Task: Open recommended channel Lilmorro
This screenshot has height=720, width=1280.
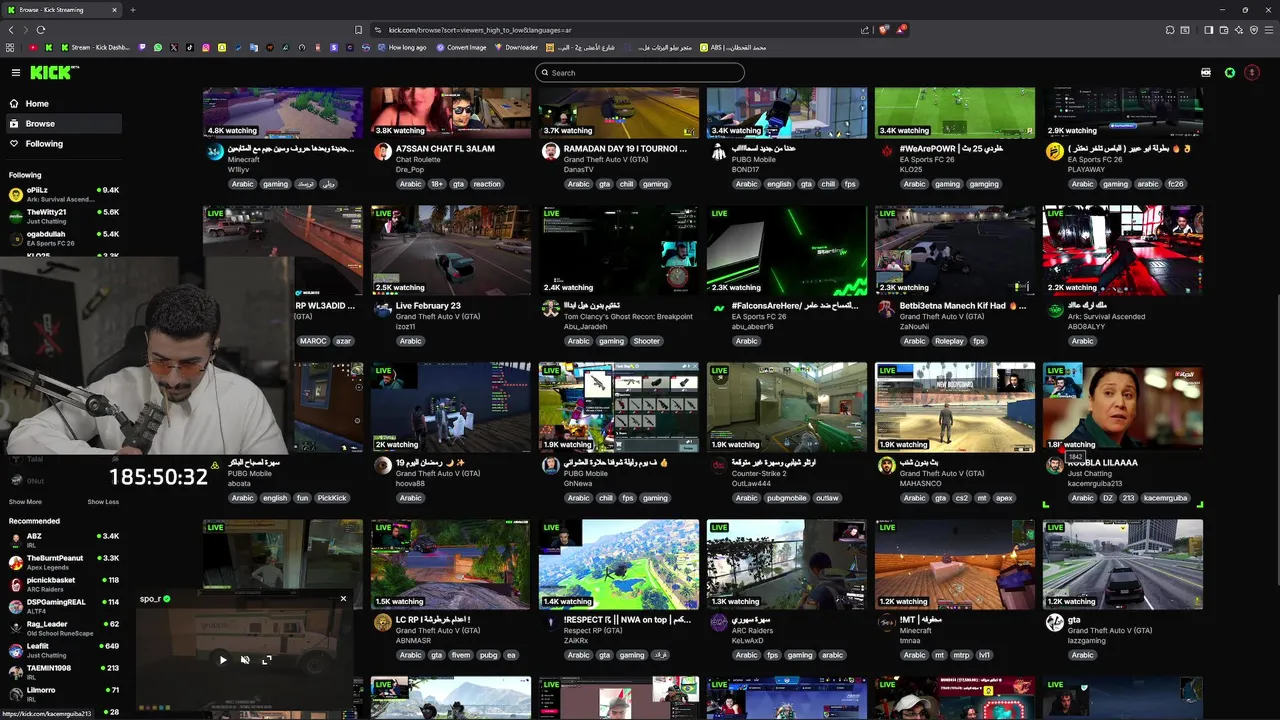Action: click(63, 695)
